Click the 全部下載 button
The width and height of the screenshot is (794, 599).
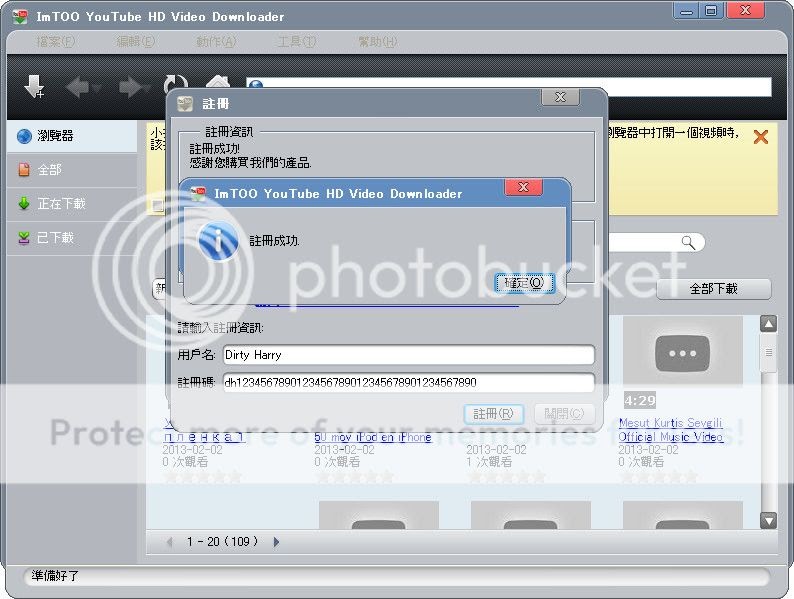[x=713, y=289]
